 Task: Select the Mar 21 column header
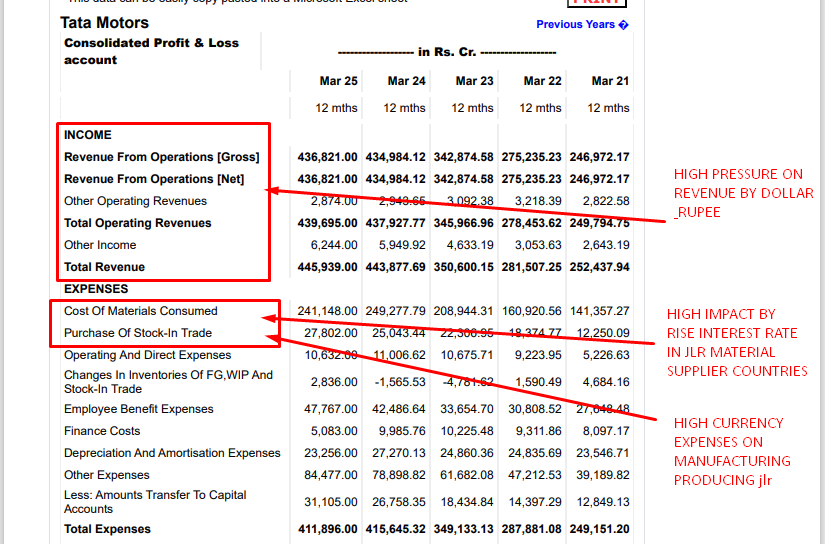click(610, 81)
